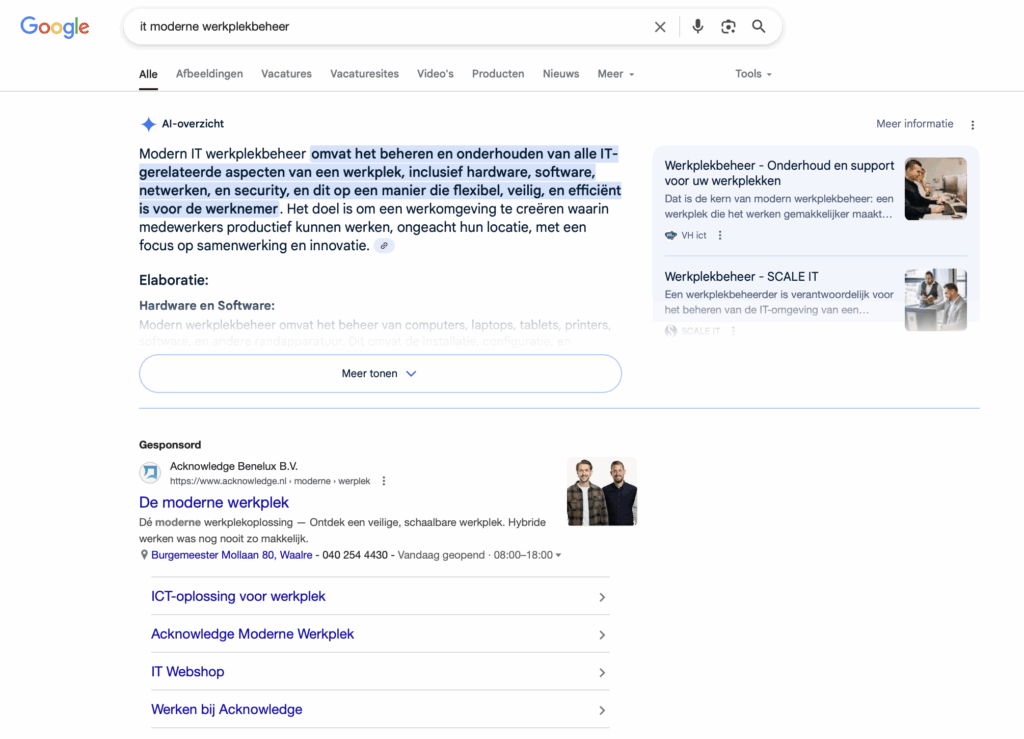Viewport: 1024px width, 739px height.
Task: Click the Gesponsord label
Action: click(x=170, y=445)
